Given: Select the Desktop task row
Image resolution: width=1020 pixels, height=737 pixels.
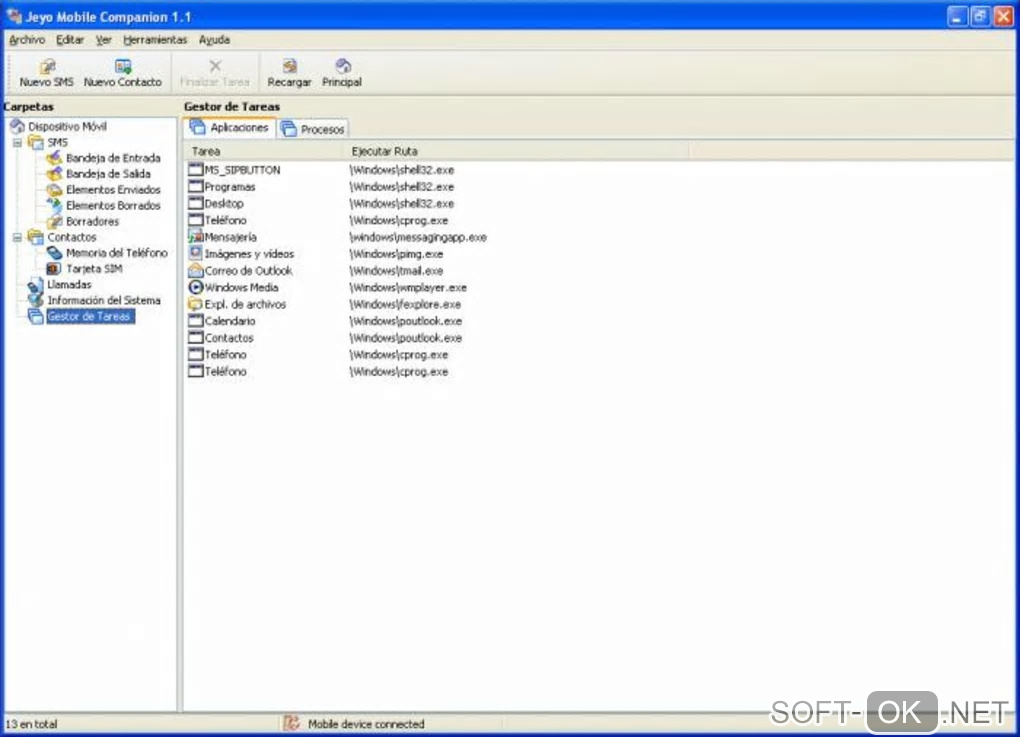Looking at the screenshot, I should pyautogui.click(x=224, y=204).
